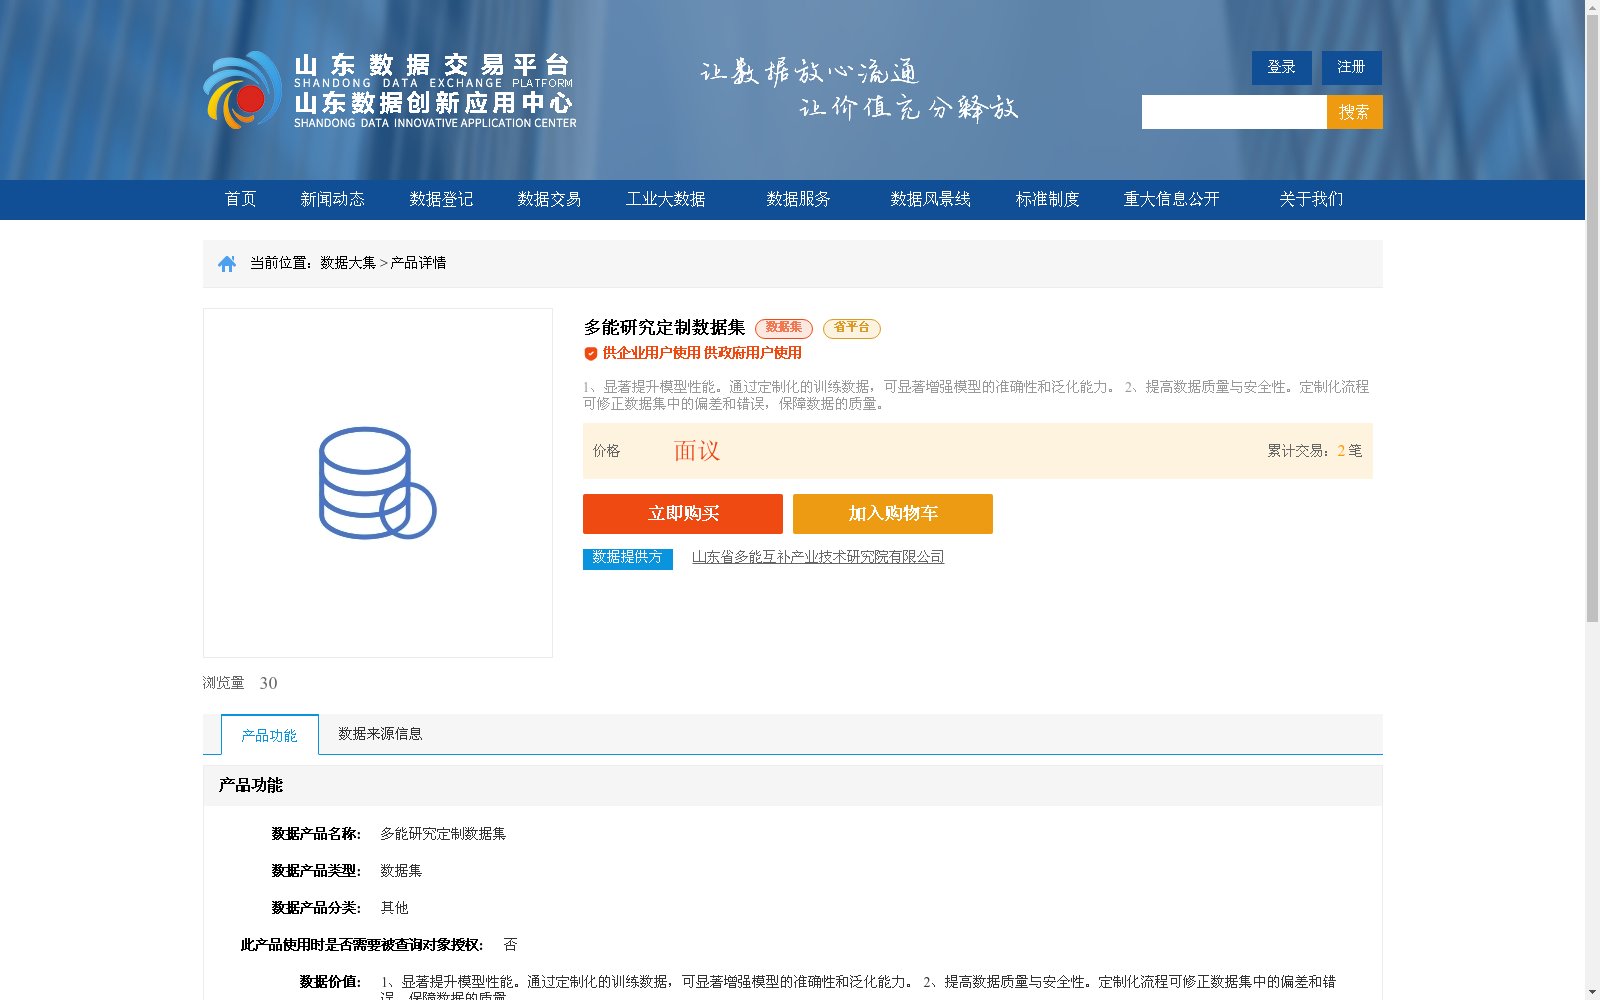The width and height of the screenshot is (1600, 1000).
Task: Click the vertical scrollbar thumb
Action: pos(1592,318)
